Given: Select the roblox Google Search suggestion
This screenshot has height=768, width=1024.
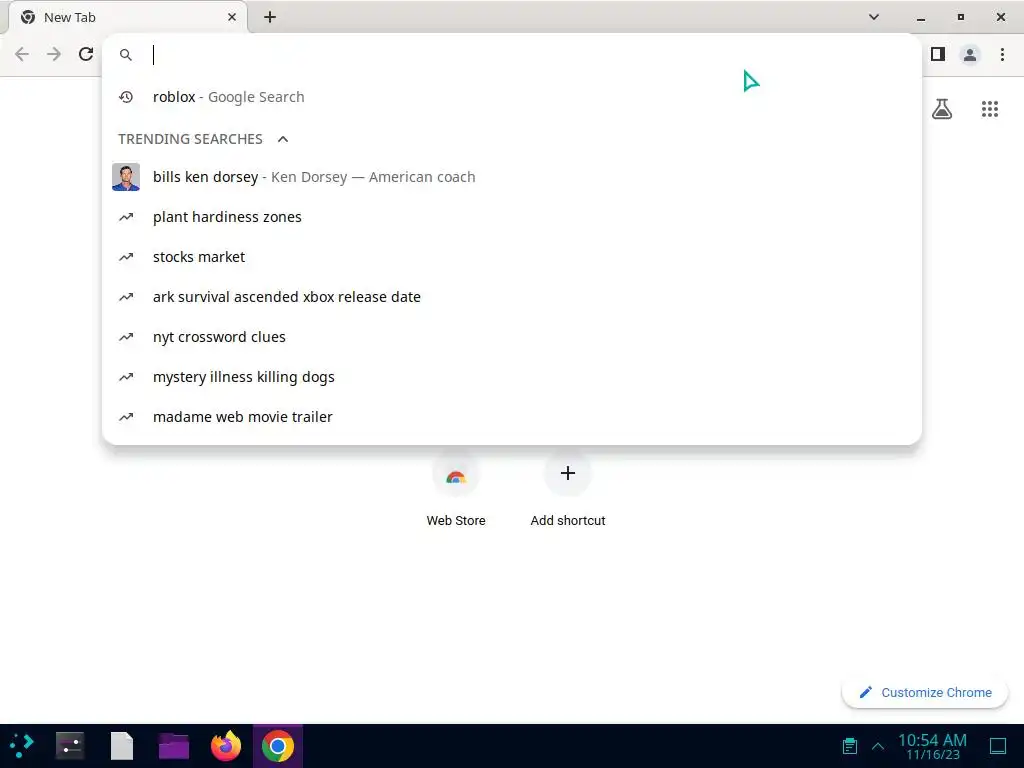Looking at the screenshot, I should (x=512, y=97).
